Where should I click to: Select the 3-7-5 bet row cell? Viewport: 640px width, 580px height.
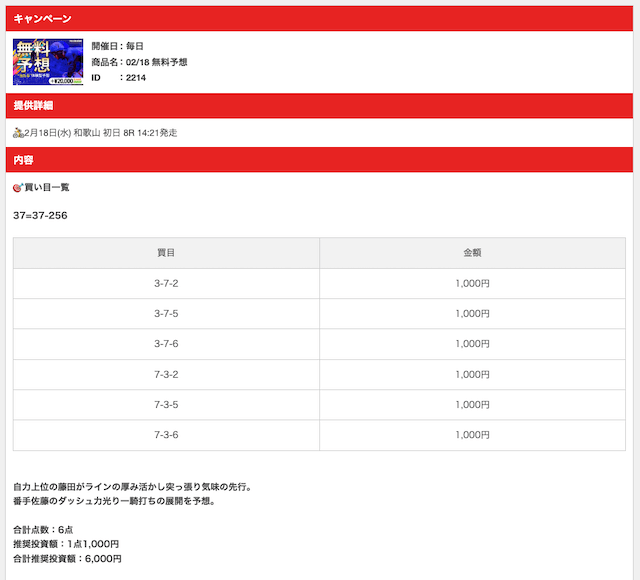166,314
